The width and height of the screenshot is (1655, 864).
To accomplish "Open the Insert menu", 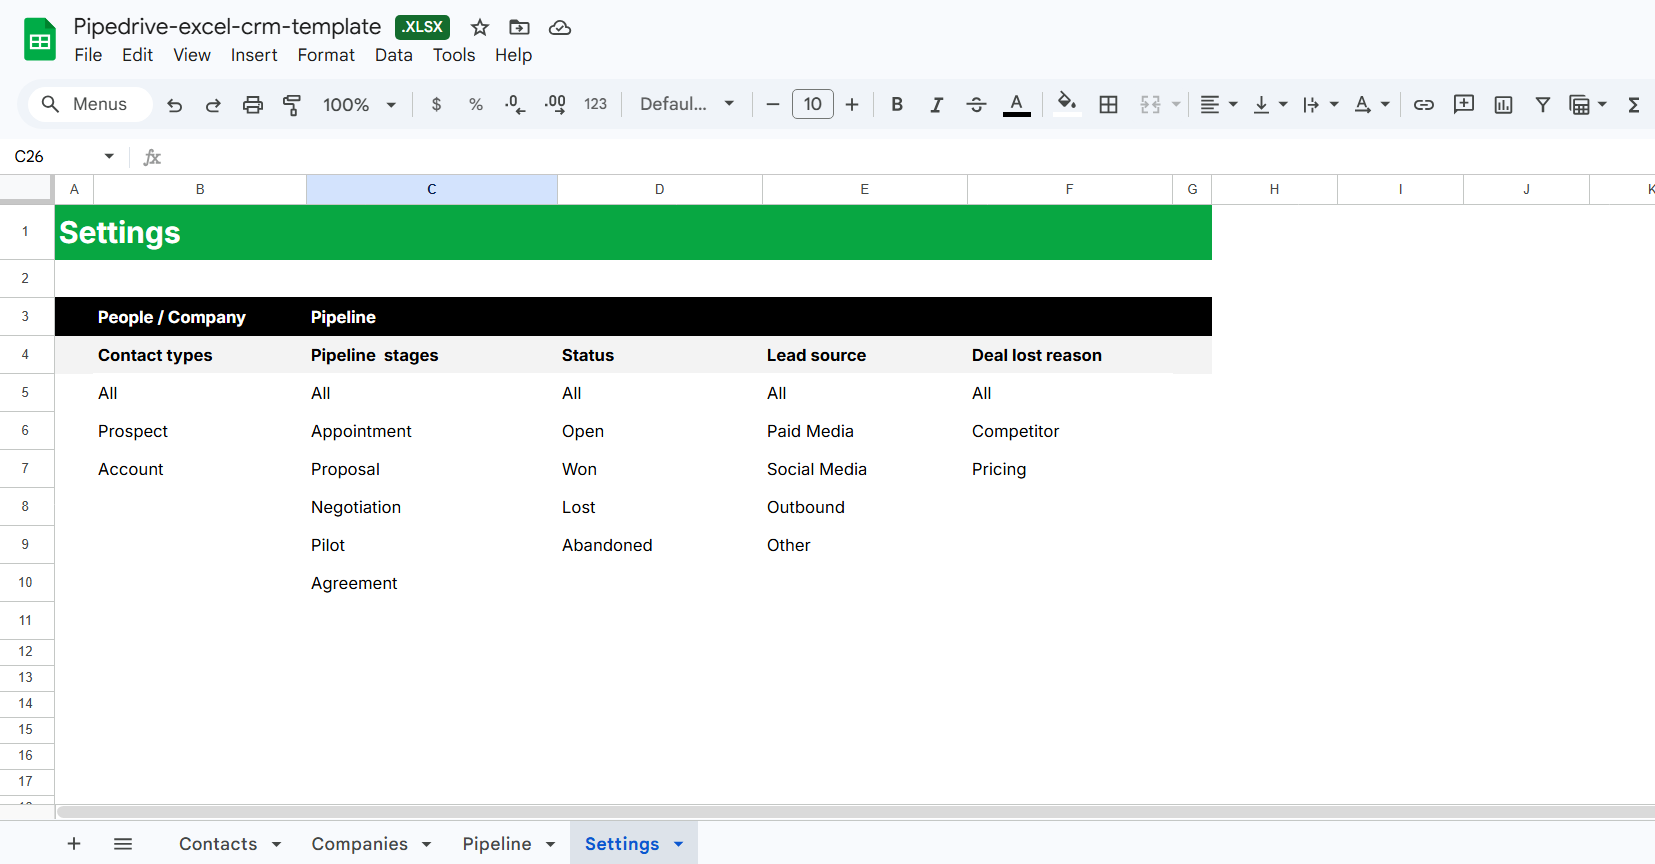I will [254, 55].
